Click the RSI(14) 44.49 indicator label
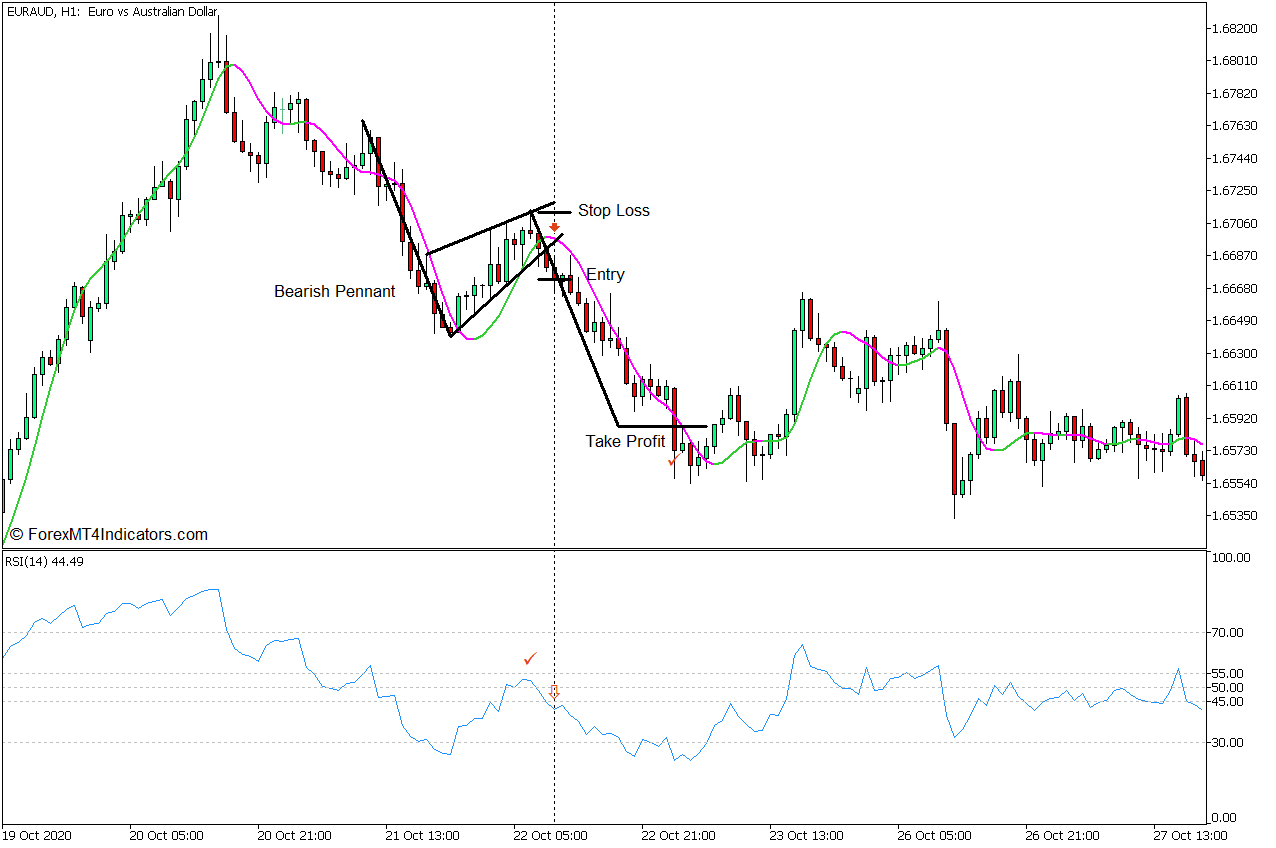Viewport: 1276px width, 848px height. pos(44,561)
